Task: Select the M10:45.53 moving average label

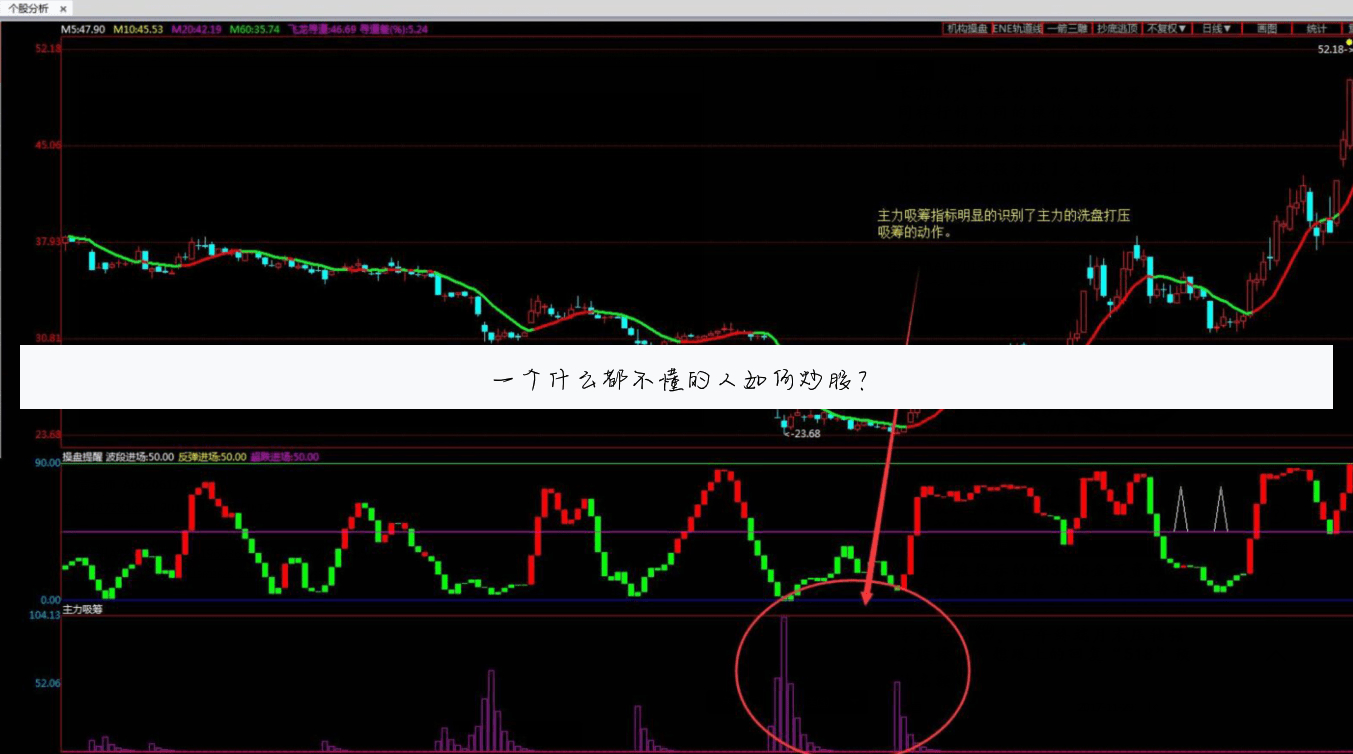Action: (138, 29)
